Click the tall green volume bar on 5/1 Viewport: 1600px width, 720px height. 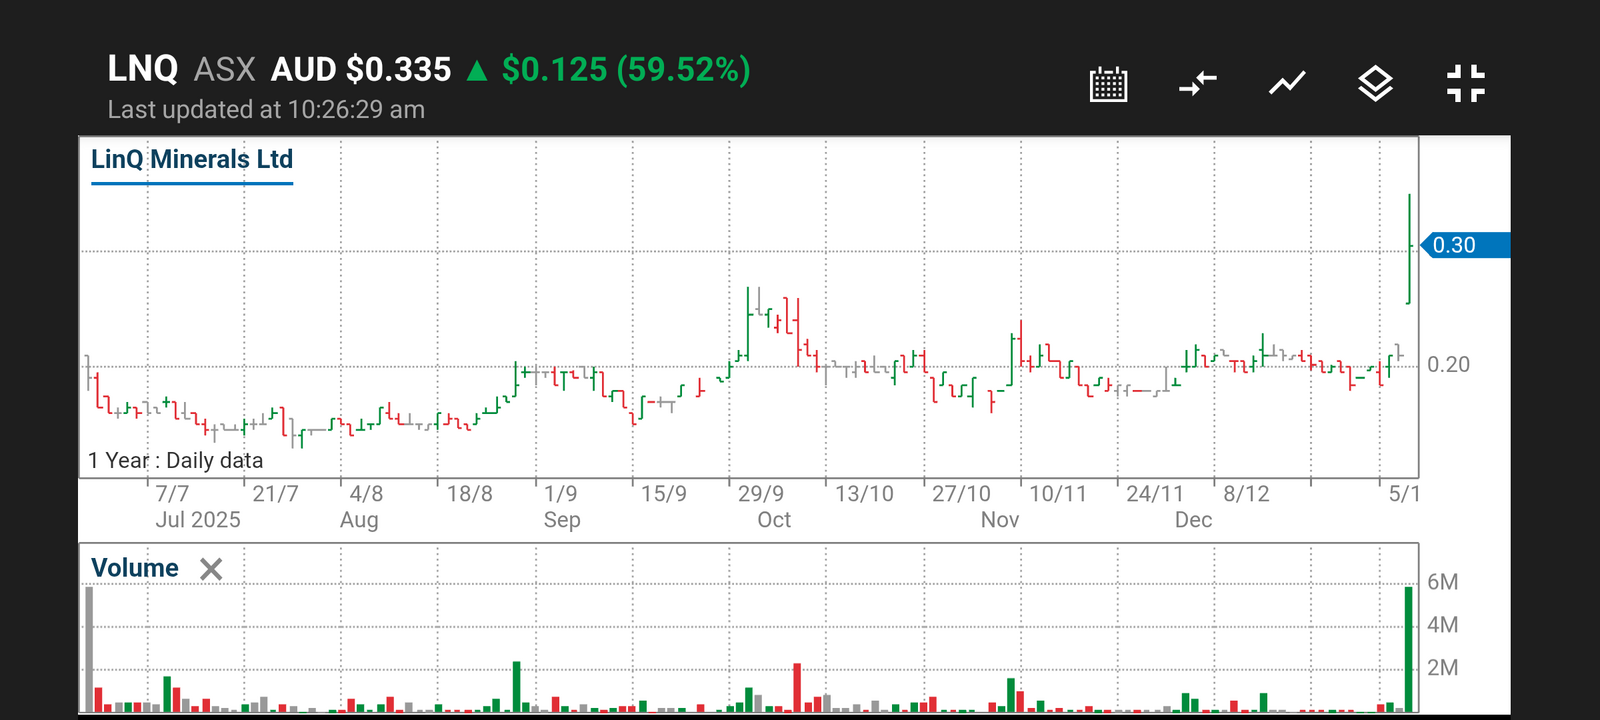click(x=1409, y=649)
